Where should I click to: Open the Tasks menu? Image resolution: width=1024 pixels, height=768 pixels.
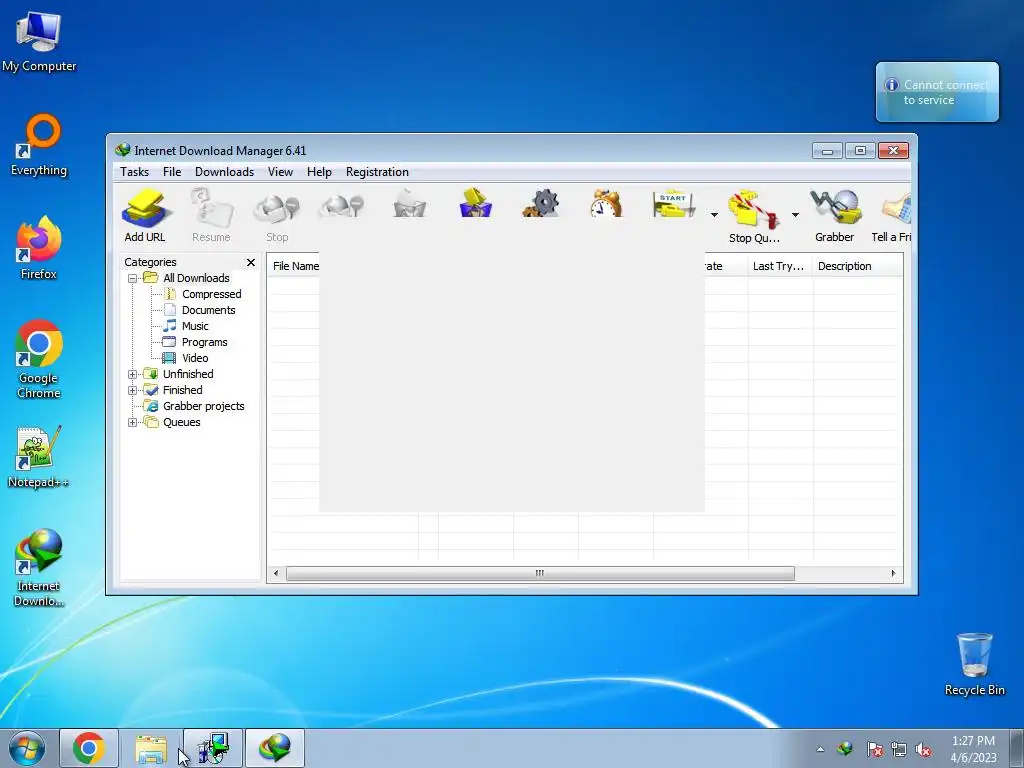(135, 172)
